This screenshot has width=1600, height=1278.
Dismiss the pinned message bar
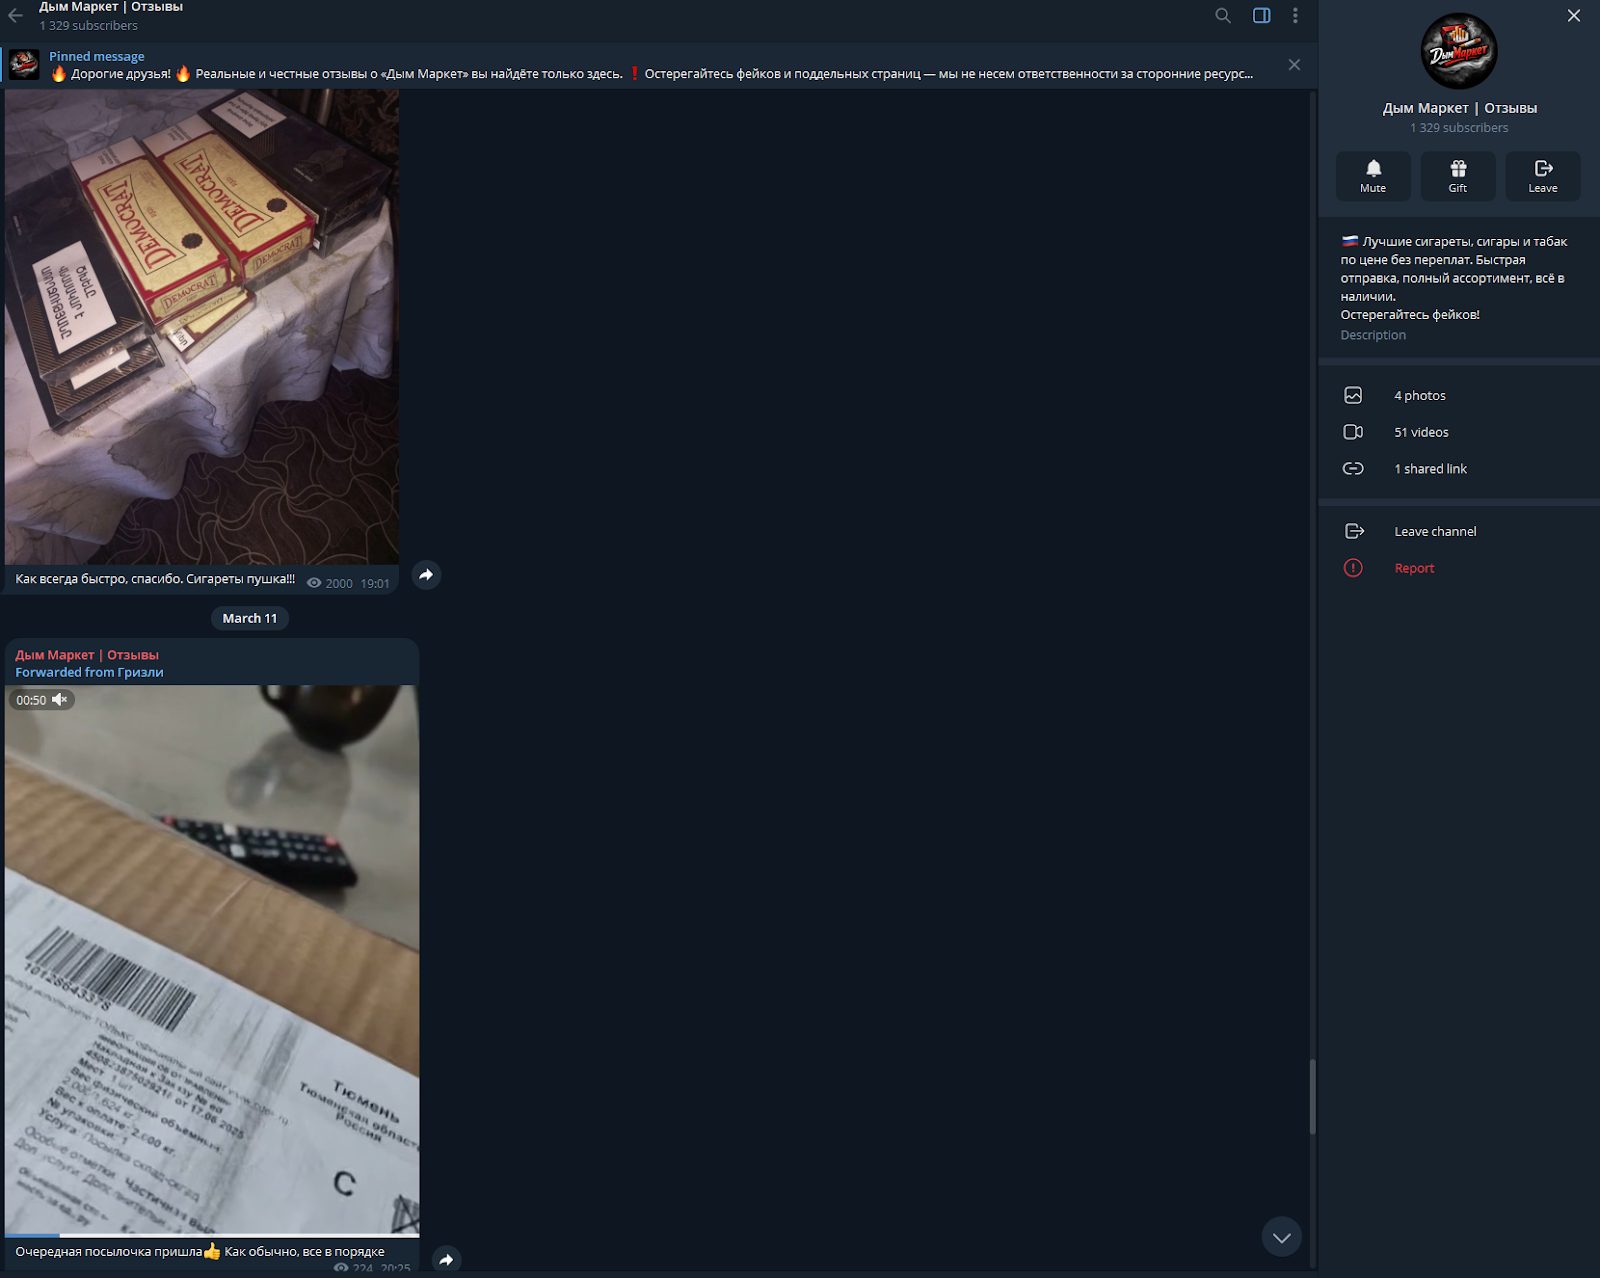[1294, 65]
